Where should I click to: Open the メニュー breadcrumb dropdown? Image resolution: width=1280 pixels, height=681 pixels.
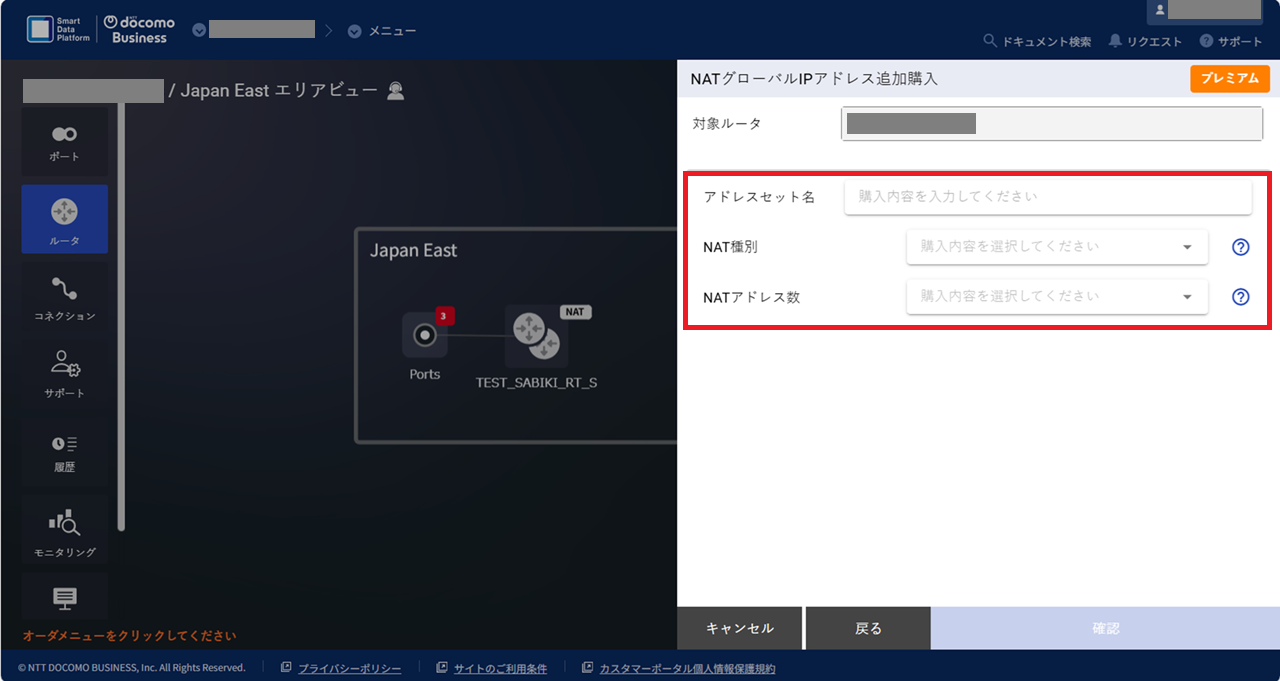(x=382, y=31)
